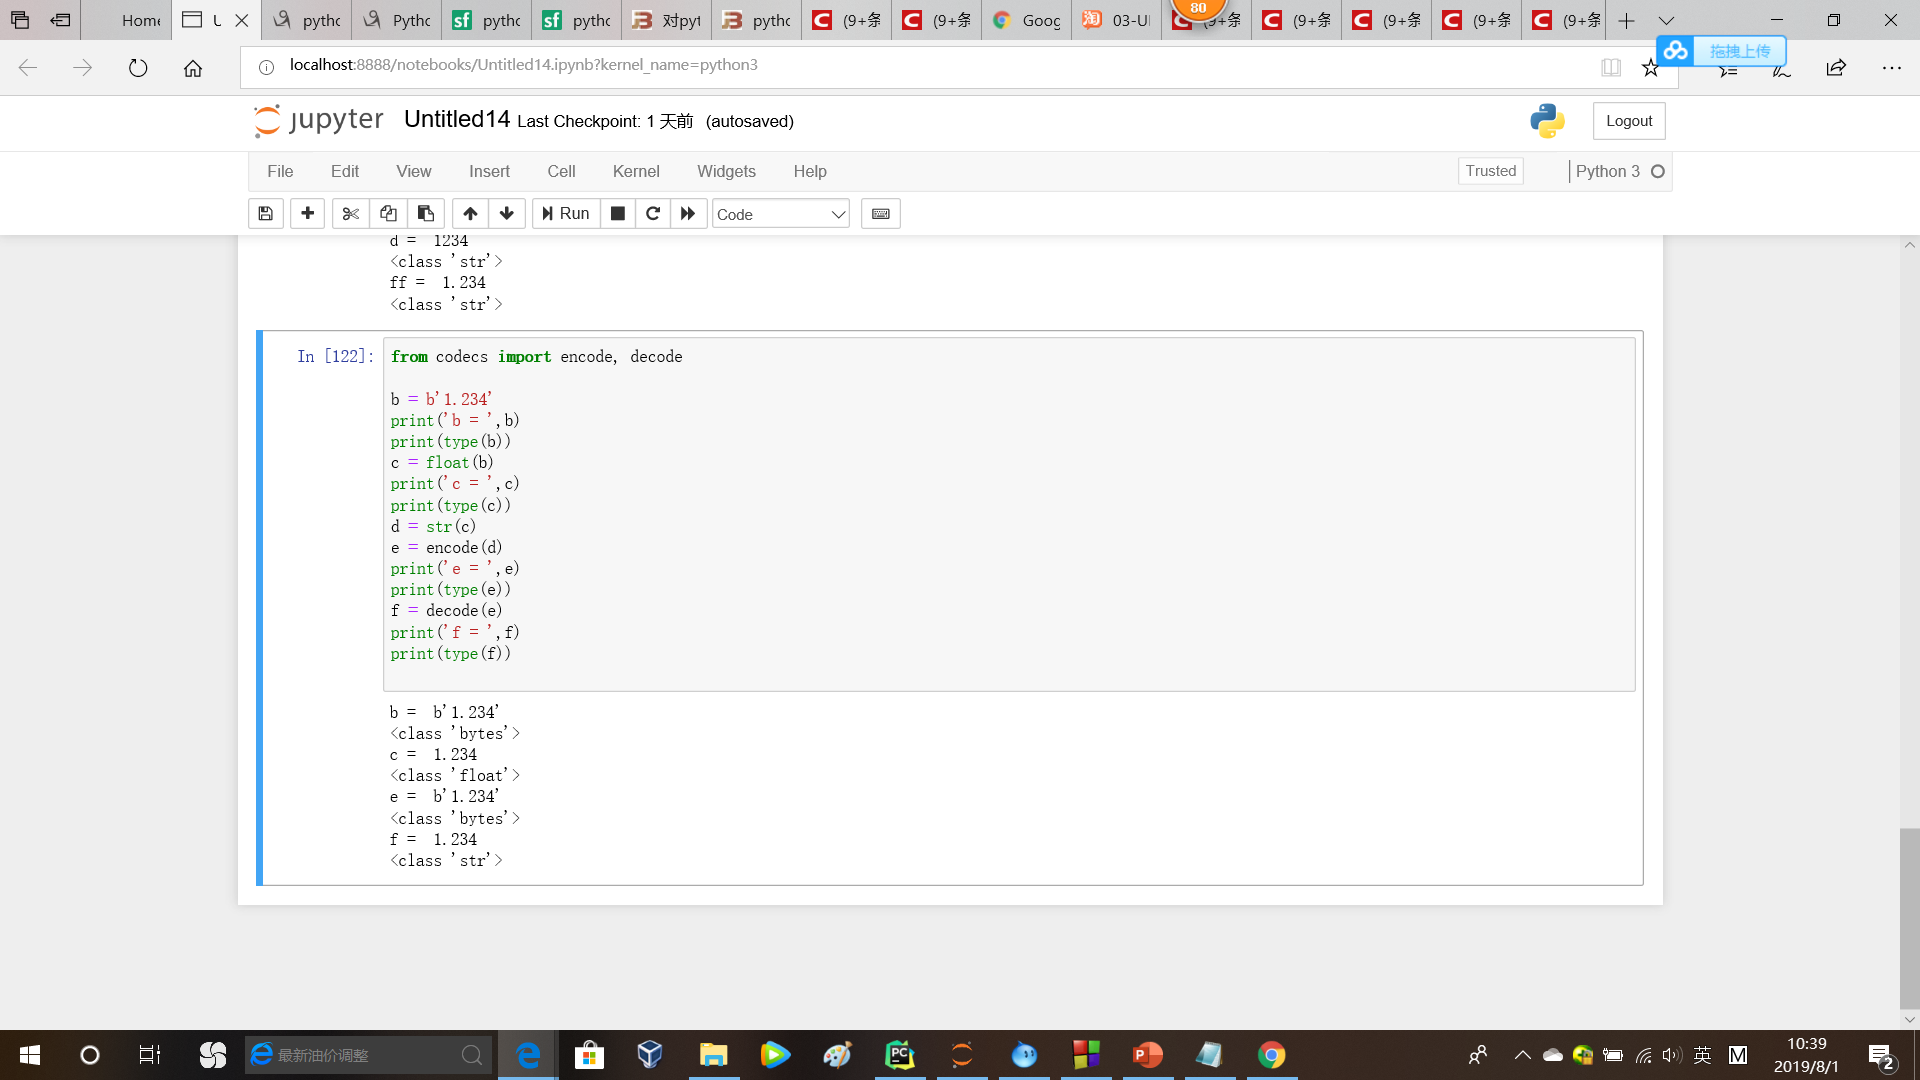
Task: Click the Paste cells below icon
Action: click(x=425, y=214)
